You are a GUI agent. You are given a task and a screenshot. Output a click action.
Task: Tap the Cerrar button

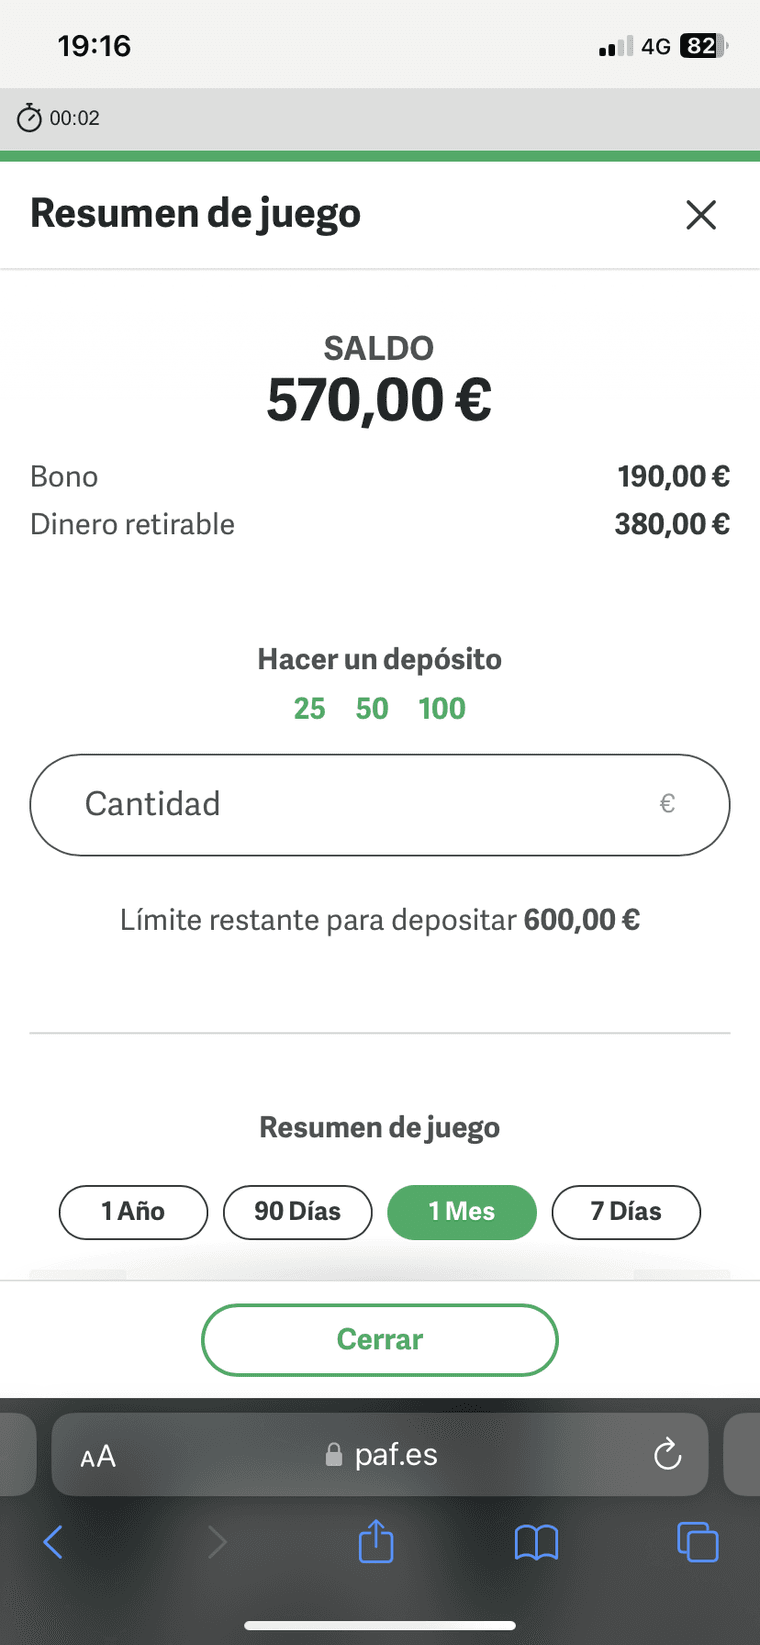380,1340
